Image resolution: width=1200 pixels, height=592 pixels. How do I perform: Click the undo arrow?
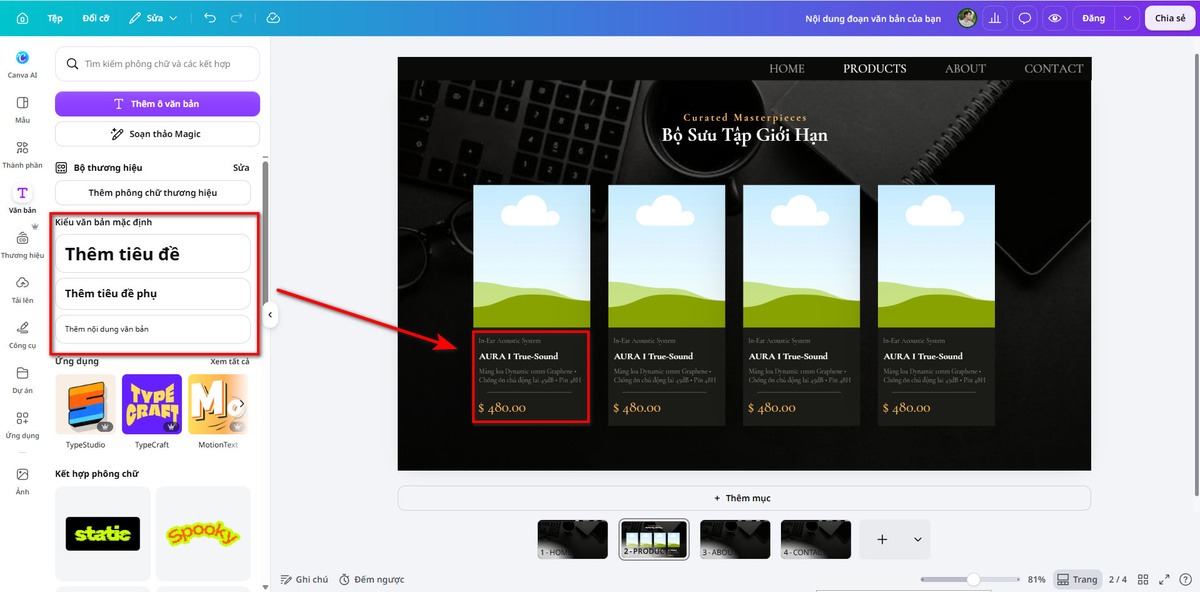pos(209,18)
